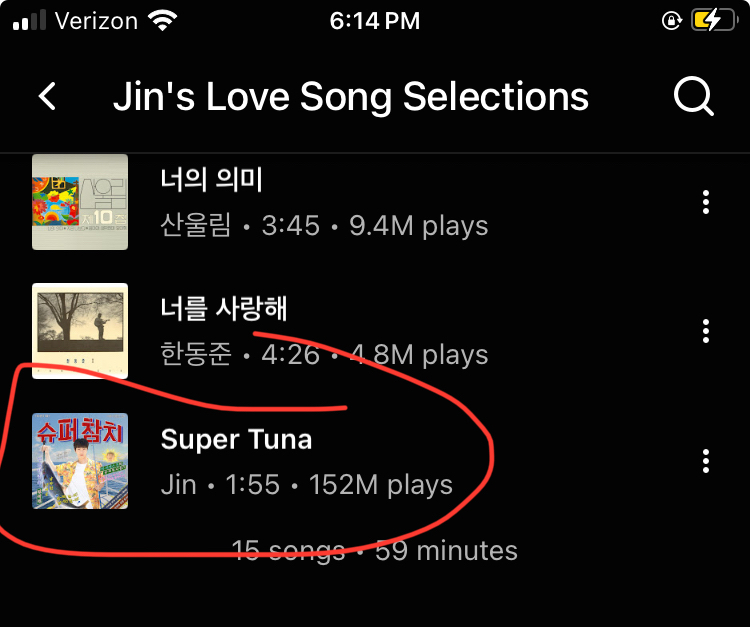
Task: Tap the Super Tuna cover art
Action: (x=80, y=461)
